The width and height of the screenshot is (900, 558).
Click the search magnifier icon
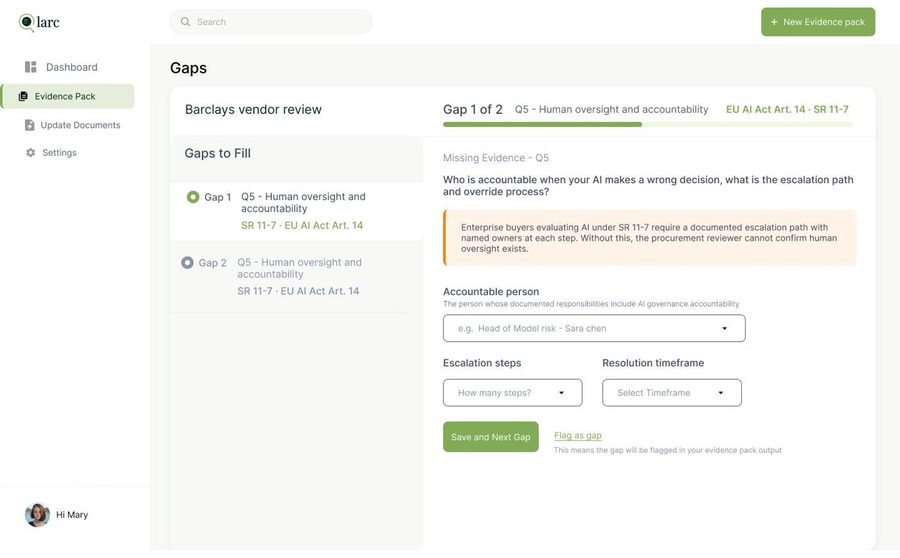(185, 22)
